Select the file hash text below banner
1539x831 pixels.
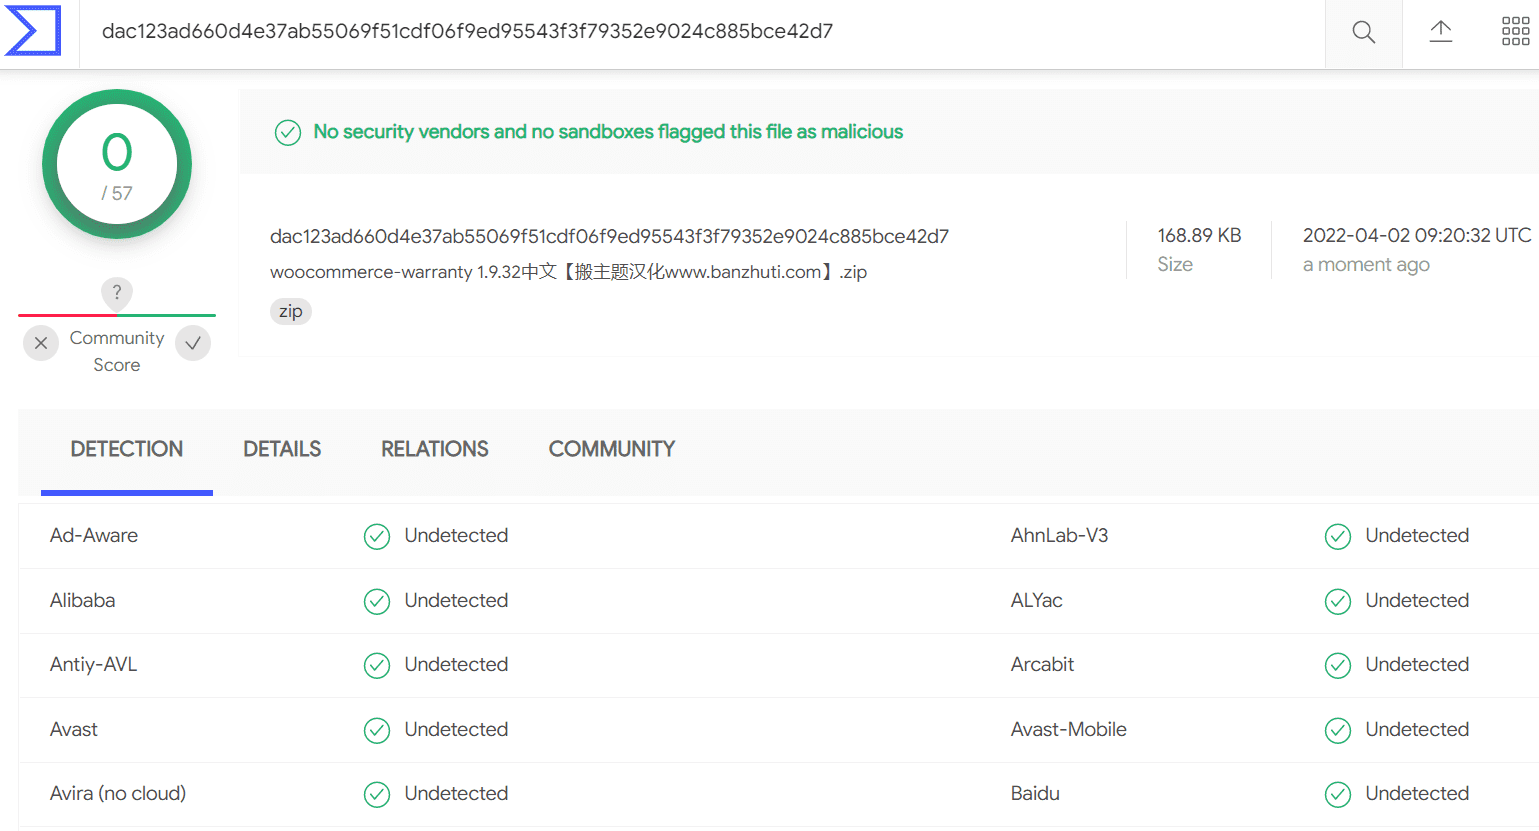click(x=609, y=236)
